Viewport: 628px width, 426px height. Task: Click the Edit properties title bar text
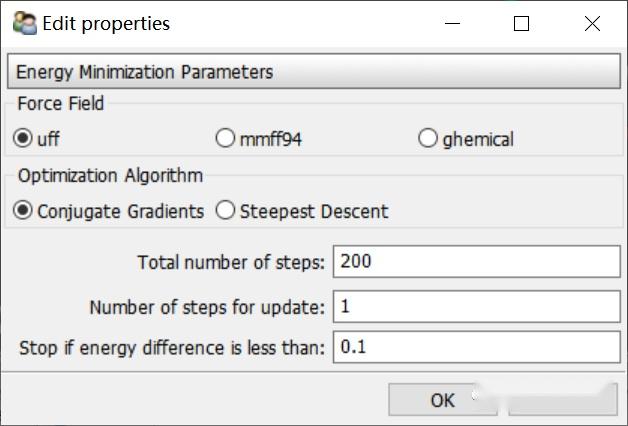pyautogui.click(x=105, y=24)
